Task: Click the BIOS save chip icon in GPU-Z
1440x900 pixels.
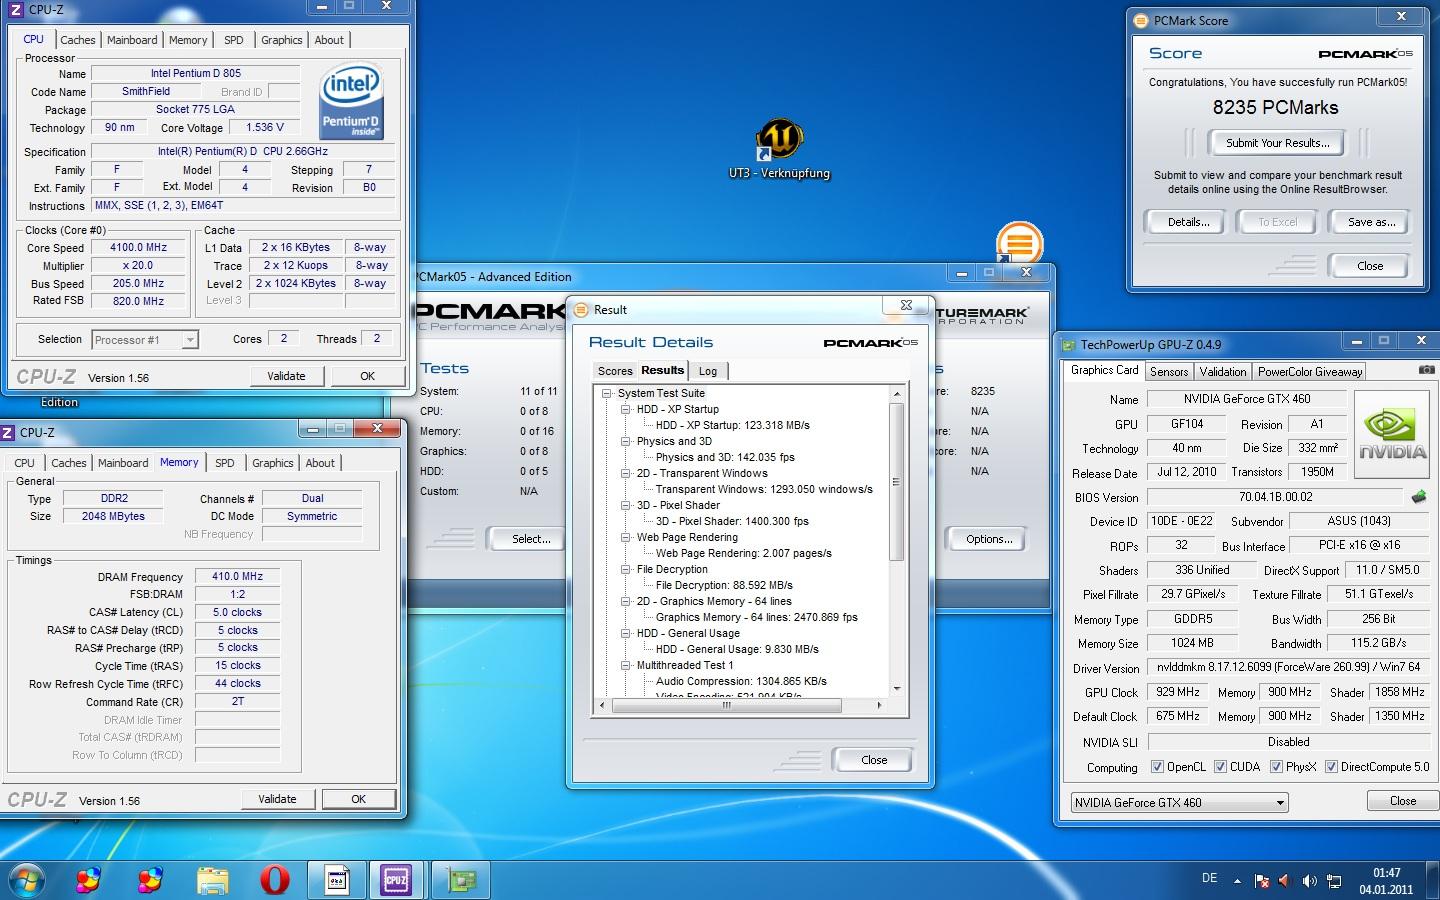Action: pos(1418,497)
